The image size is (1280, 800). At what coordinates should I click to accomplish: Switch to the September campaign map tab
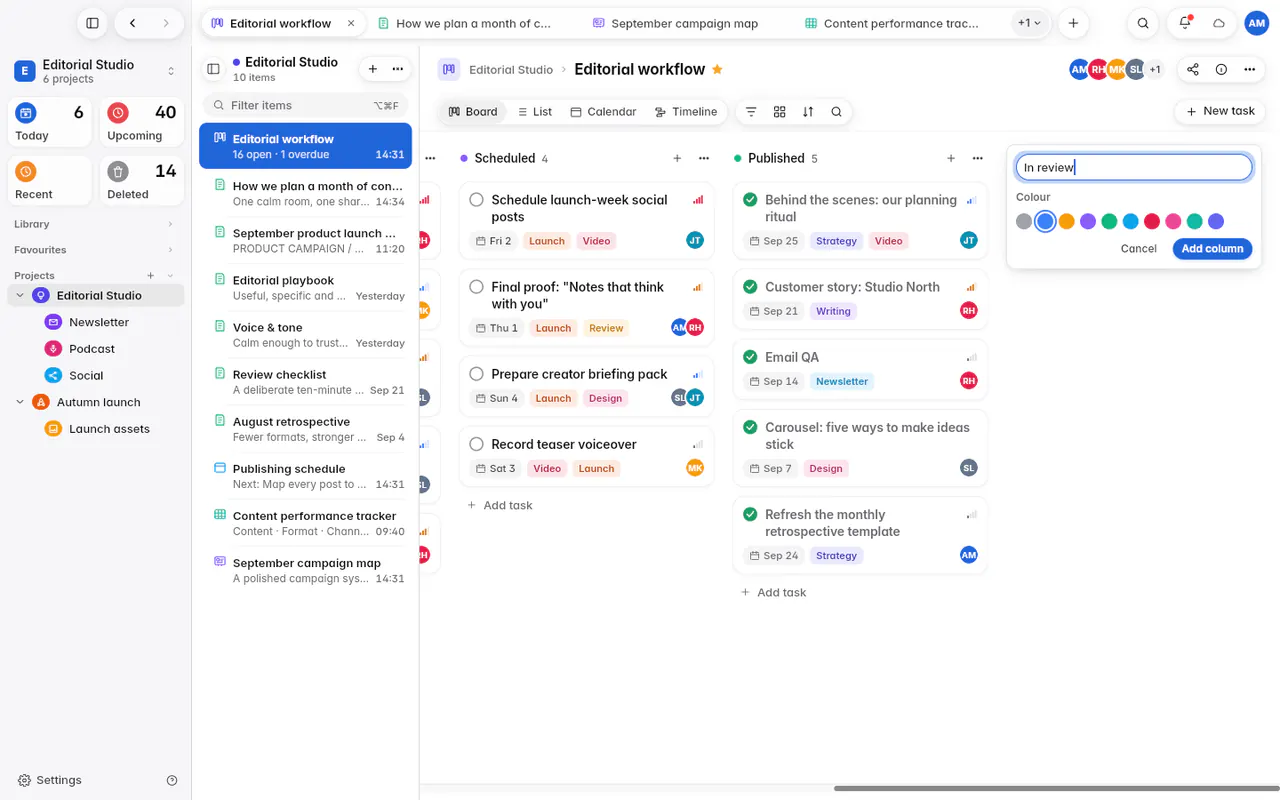click(x=684, y=23)
